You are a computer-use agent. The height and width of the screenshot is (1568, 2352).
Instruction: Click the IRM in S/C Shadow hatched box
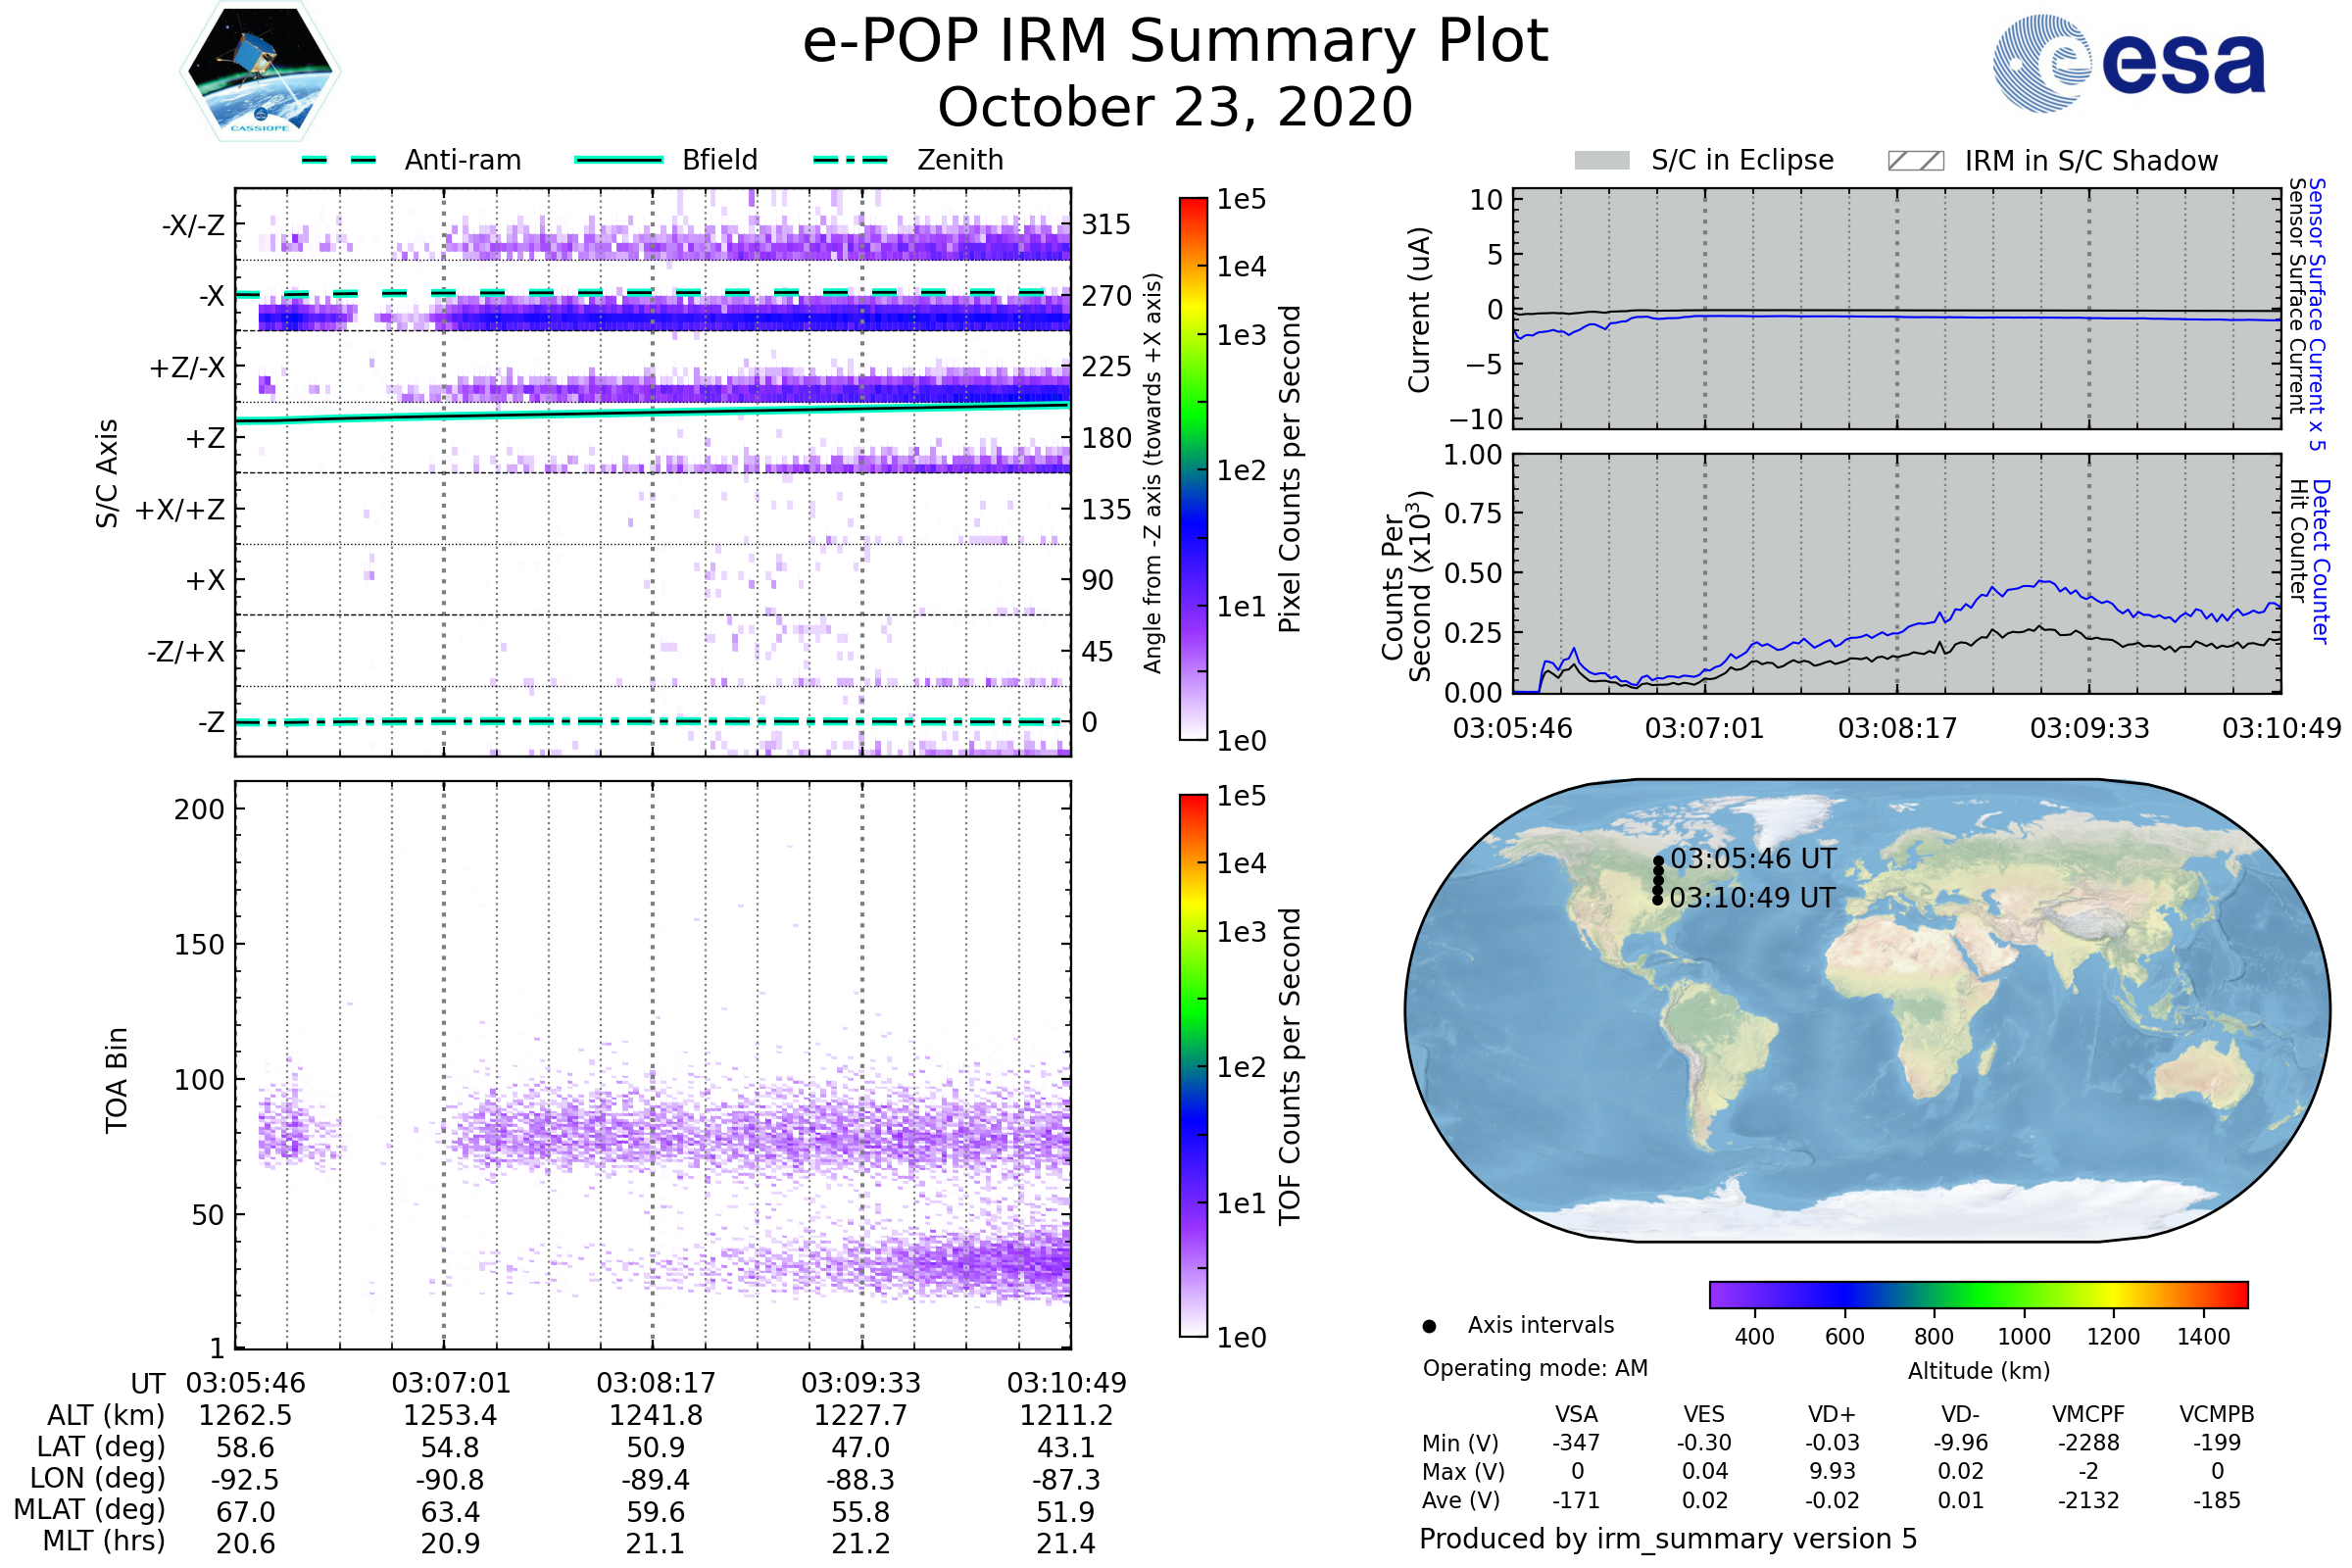1916,161
